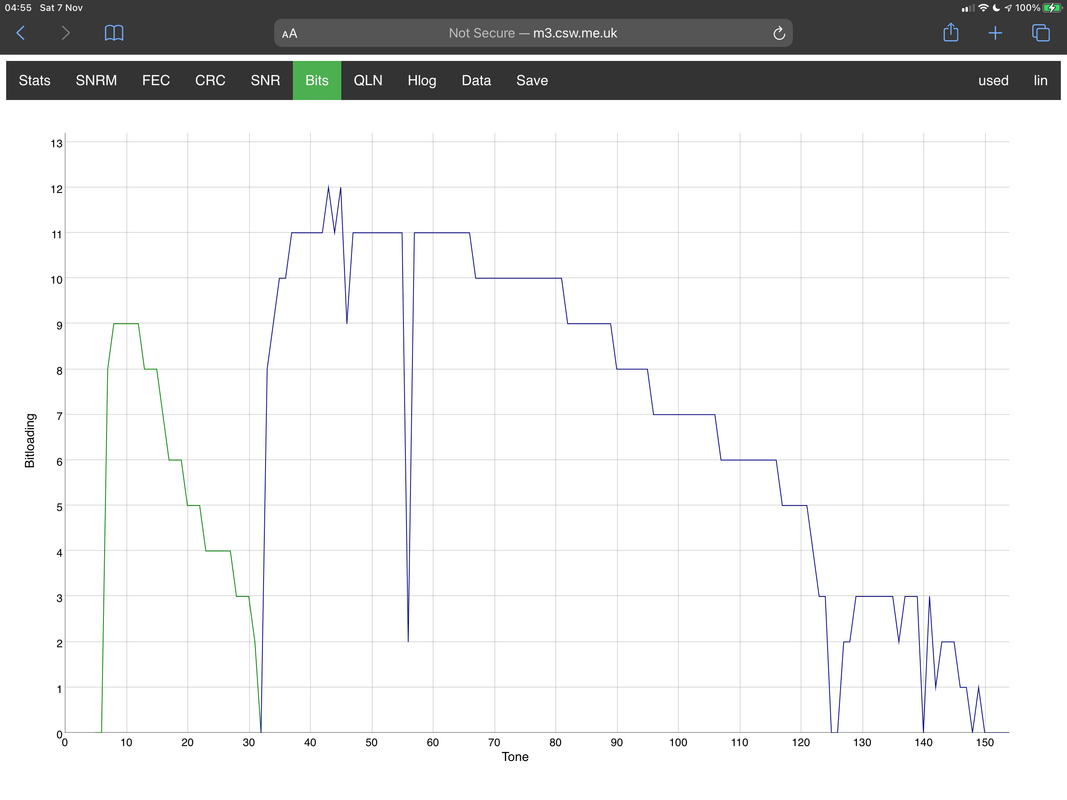This screenshot has width=1067, height=800.
Task: Tap the address bar m3.csw.me.uk
Action: (533, 33)
